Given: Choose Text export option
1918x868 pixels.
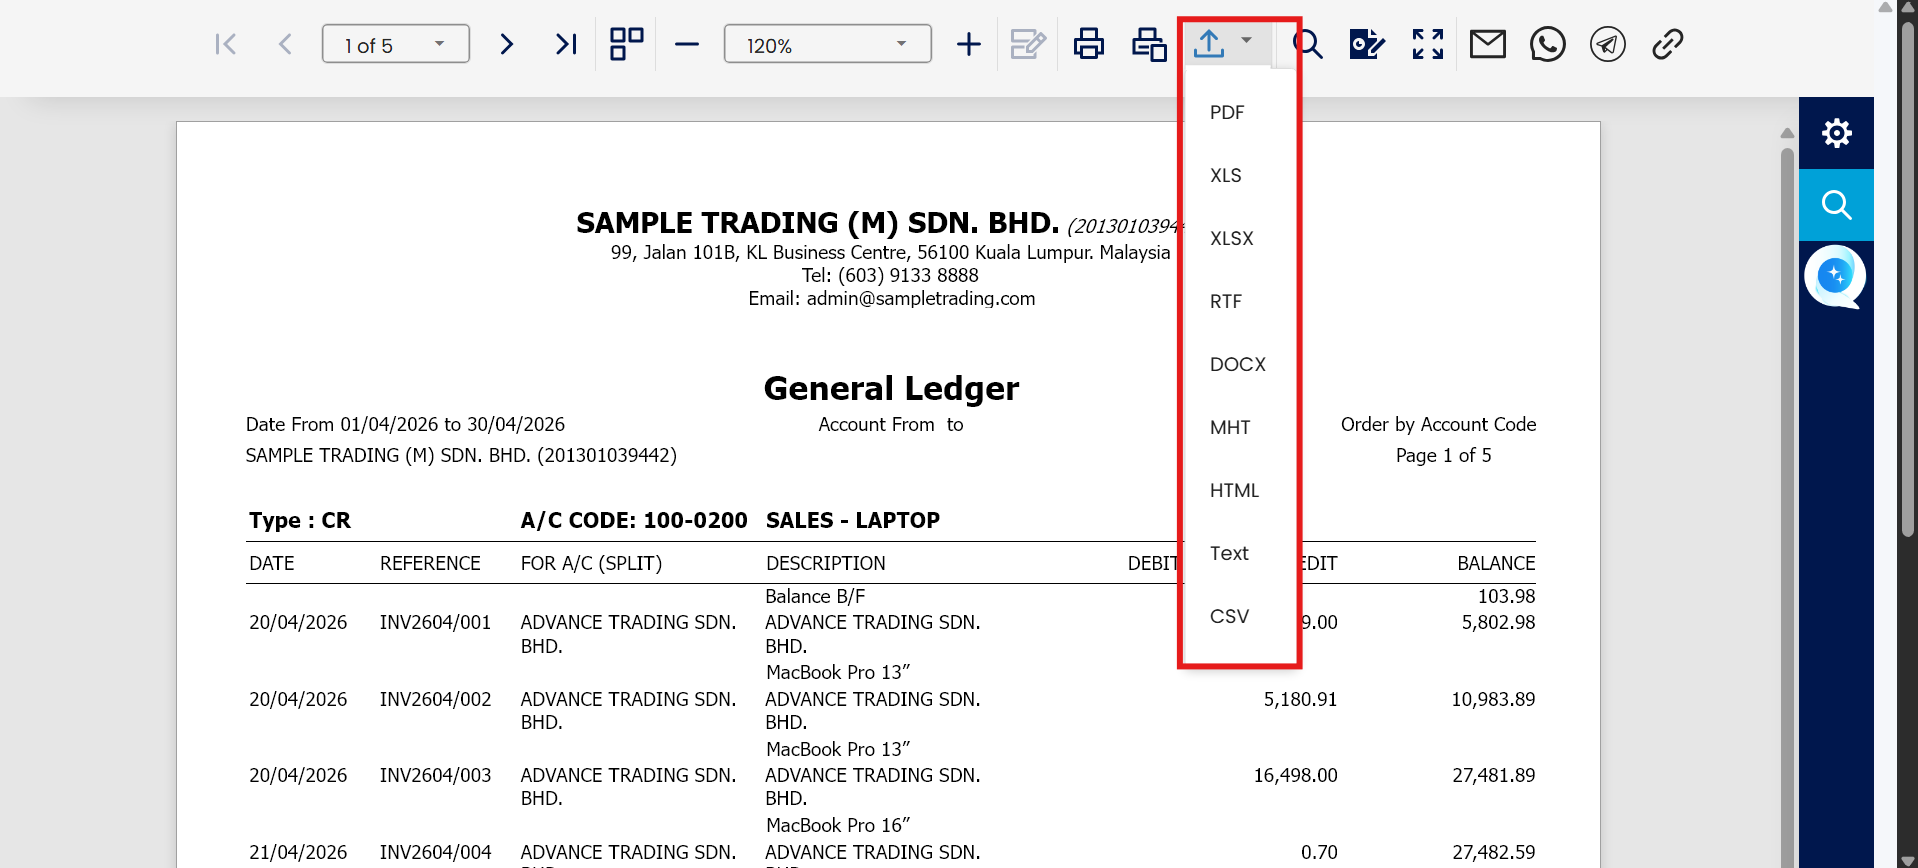Looking at the screenshot, I should [1239, 553].
